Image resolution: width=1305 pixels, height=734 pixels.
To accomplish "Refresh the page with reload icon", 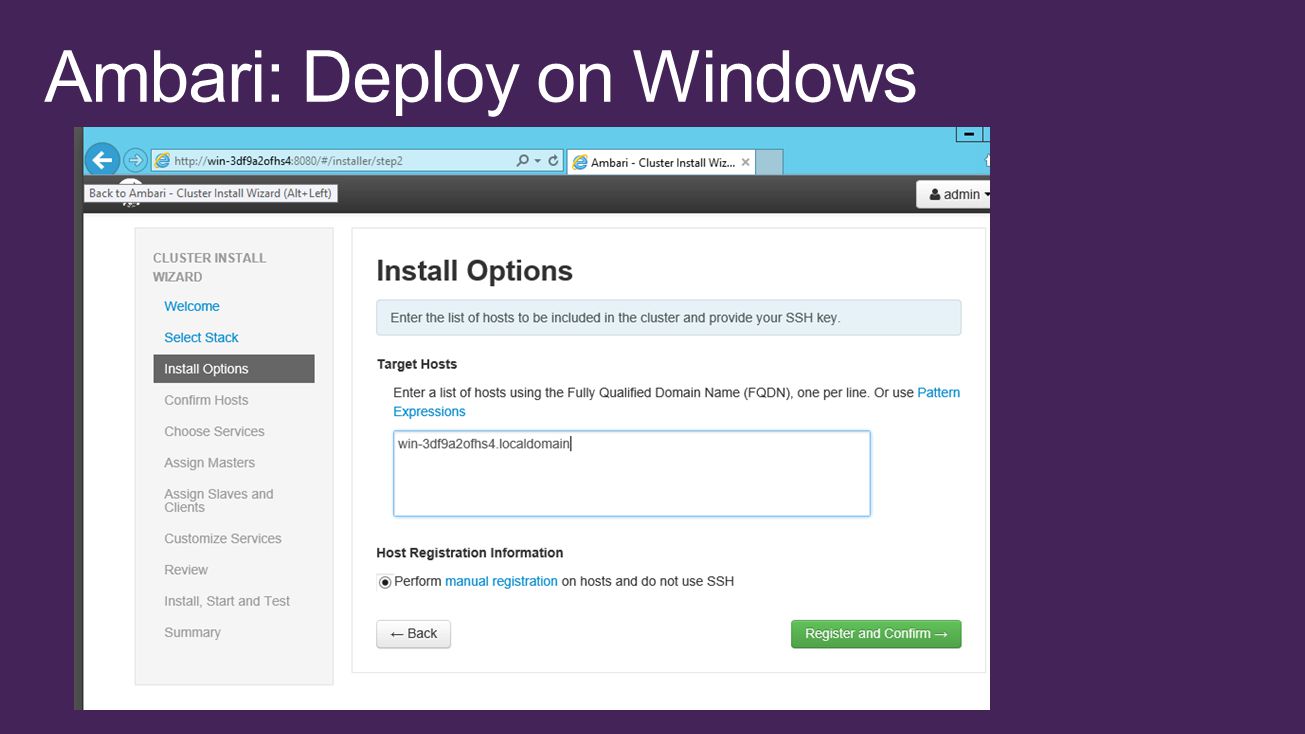I will pyautogui.click(x=553, y=161).
